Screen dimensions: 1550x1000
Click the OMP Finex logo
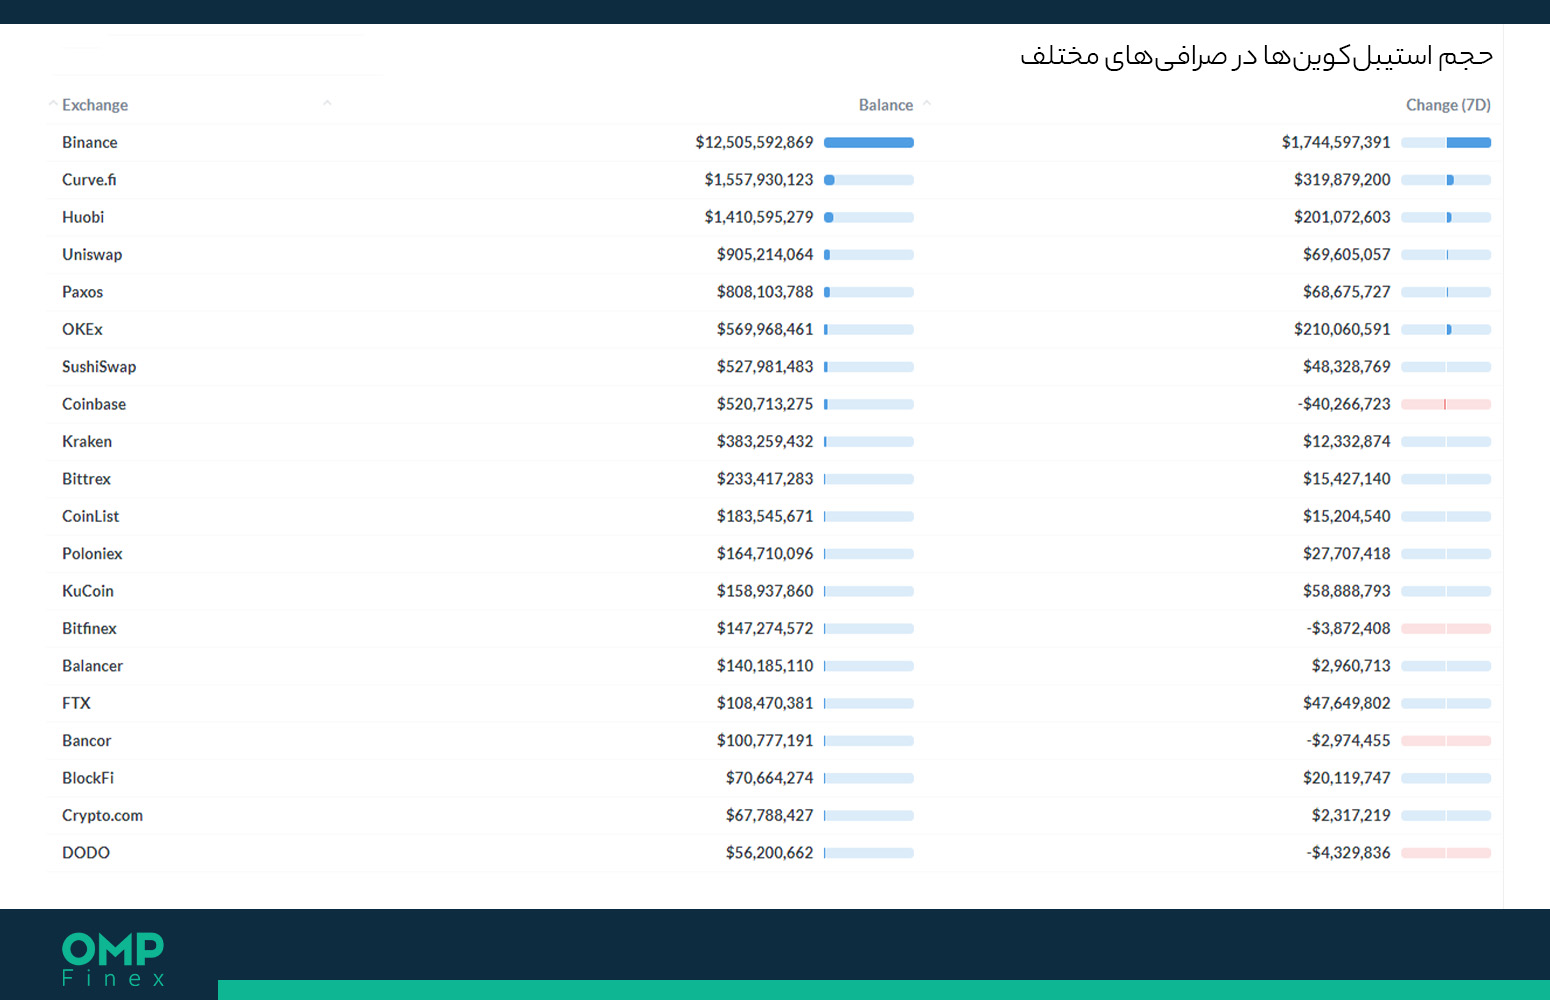[113, 960]
